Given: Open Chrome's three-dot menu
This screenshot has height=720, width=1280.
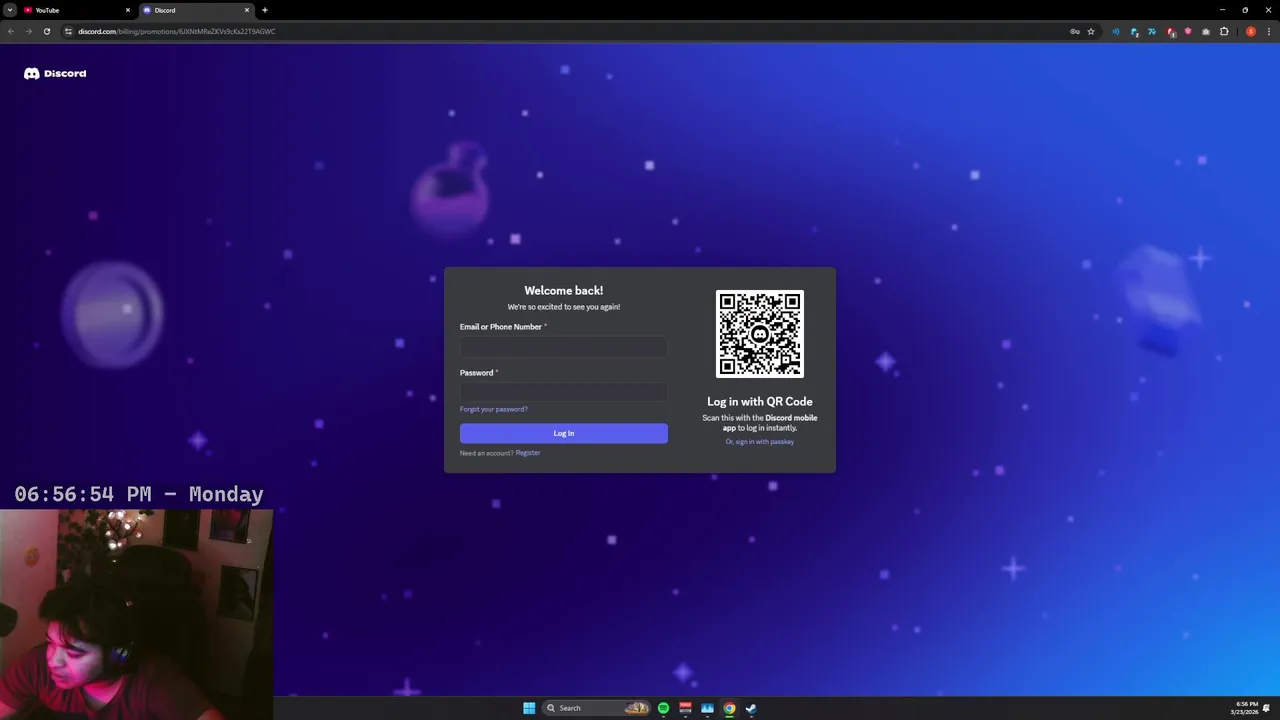Looking at the screenshot, I should click(1267, 31).
